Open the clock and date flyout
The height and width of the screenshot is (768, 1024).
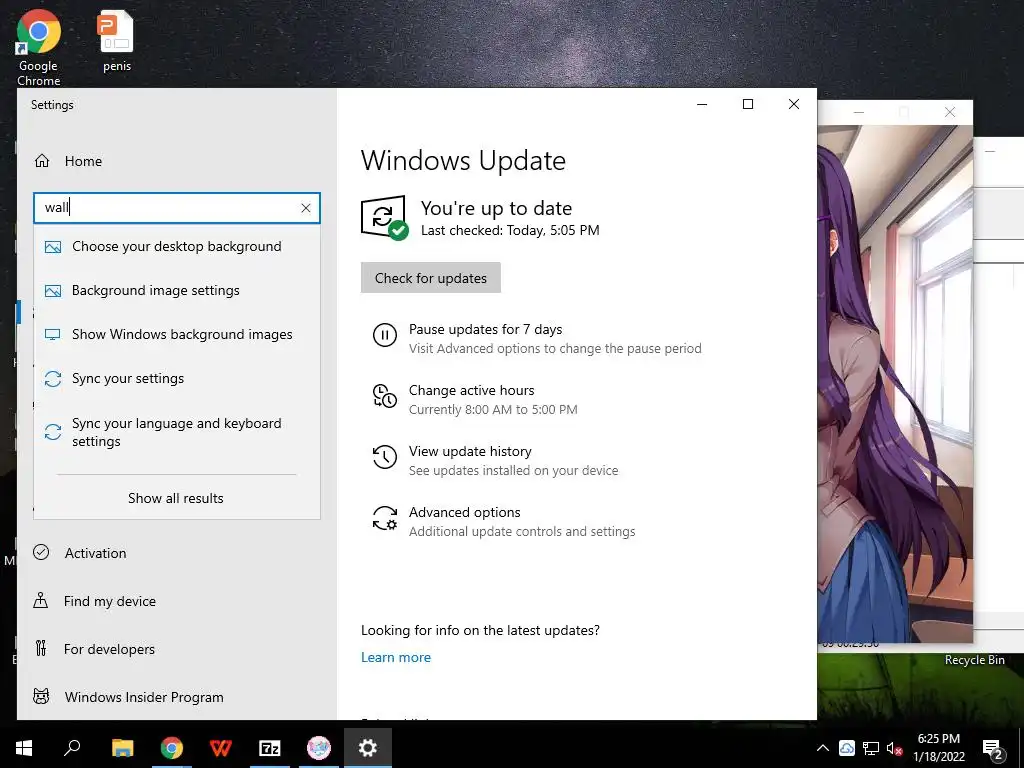pyautogui.click(x=938, y=748)
